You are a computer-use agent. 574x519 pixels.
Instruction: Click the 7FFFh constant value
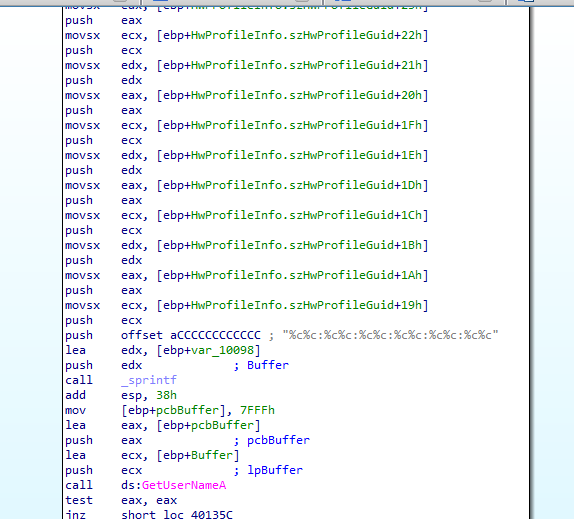pos(257,410)
